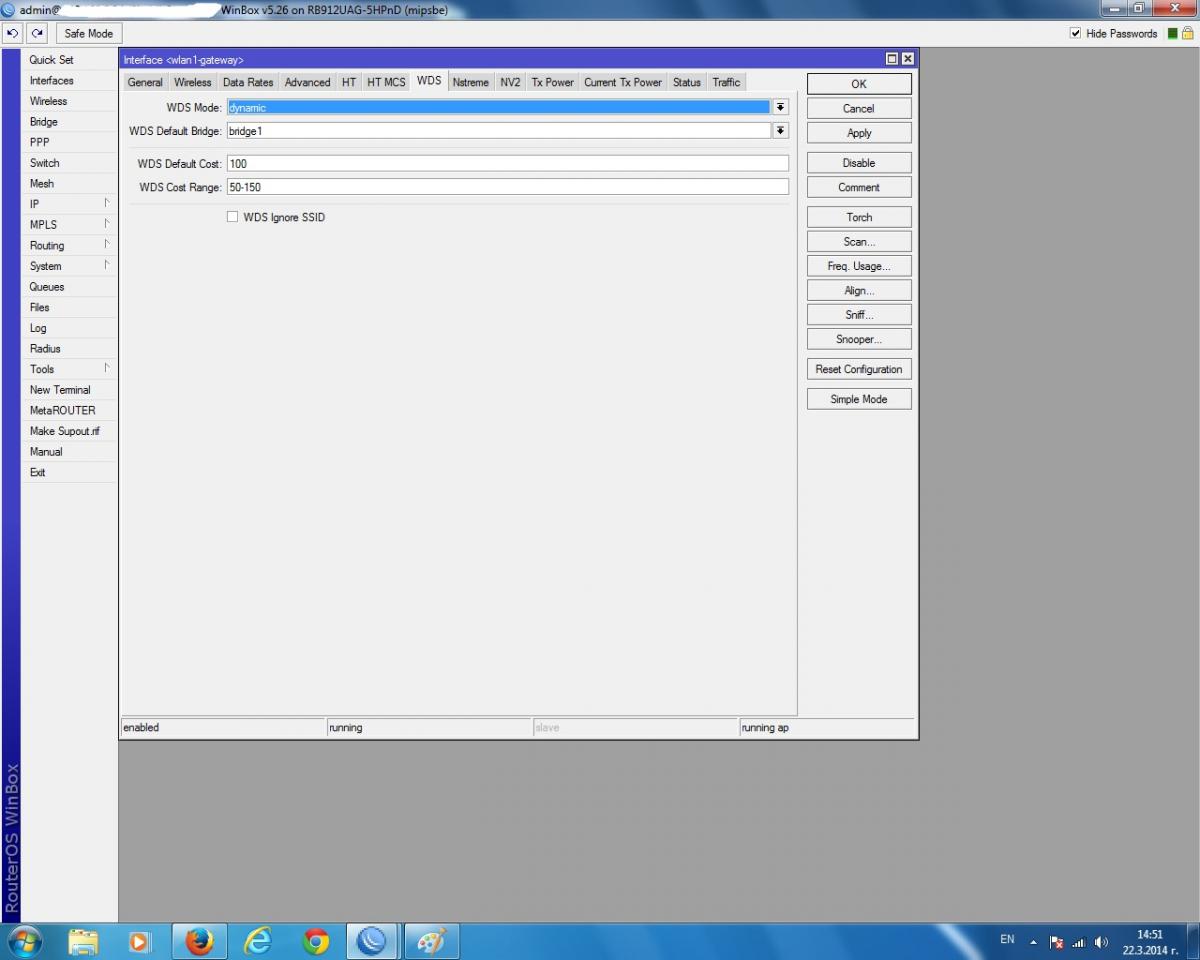This screenshot has width=1200, height=960.
Task: Launch Internet Explorer from the taskbar
Action: pos(258,941)
